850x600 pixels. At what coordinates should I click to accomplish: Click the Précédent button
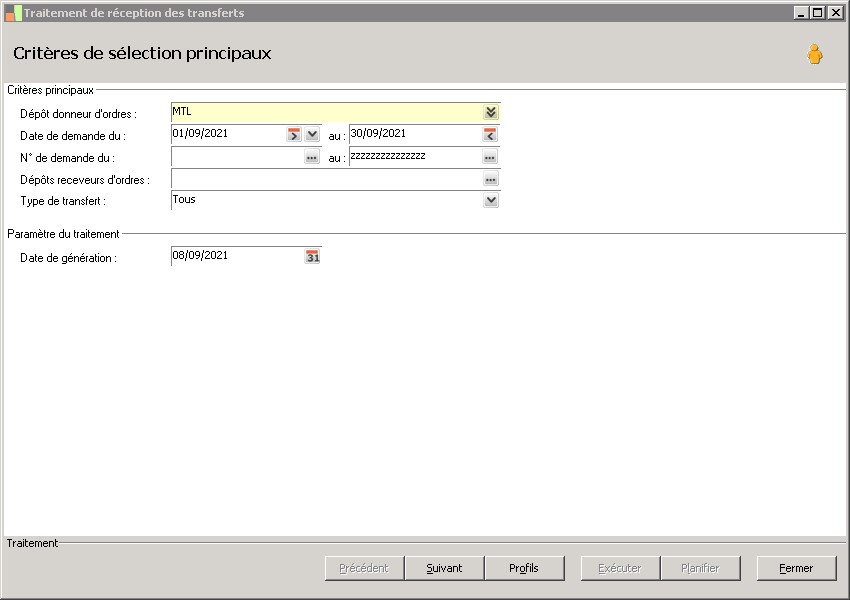(x=364, y=568)
